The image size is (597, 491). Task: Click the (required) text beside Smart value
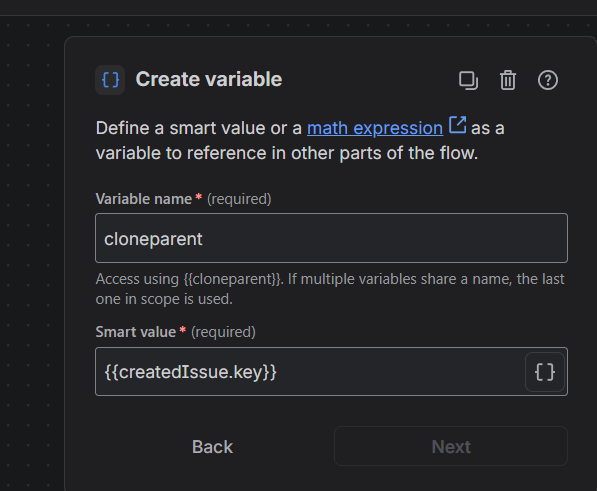click(223, 332)
